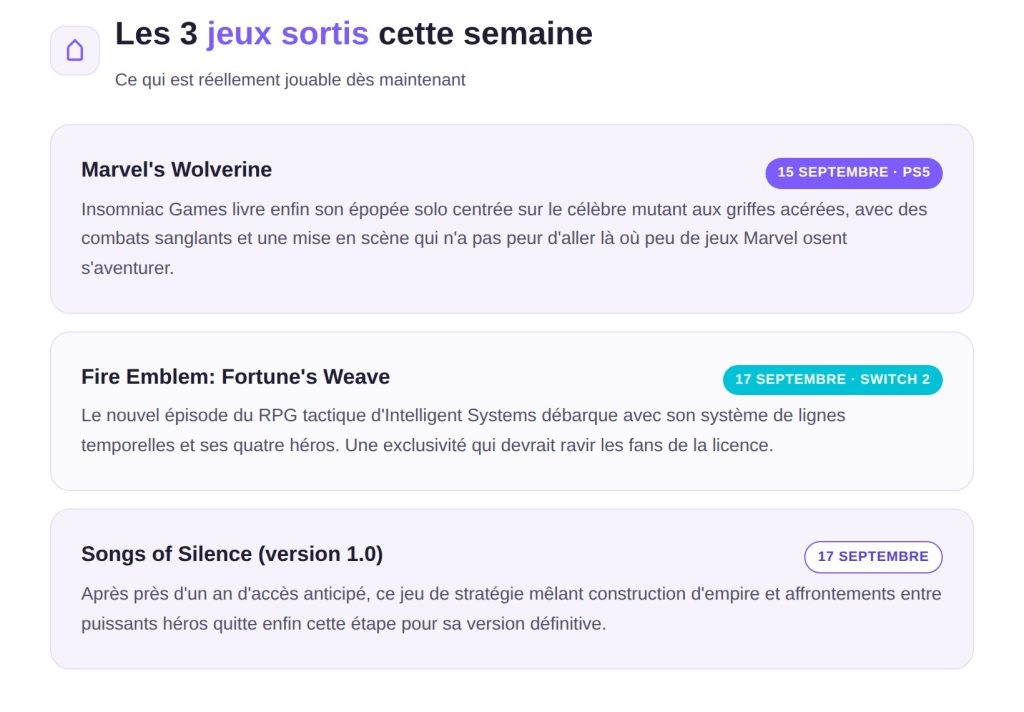The width and height of the screenshot is (1024, 712).
Task: Open Songs of Silence (version 1.0) title
Action: click(232, 554)
